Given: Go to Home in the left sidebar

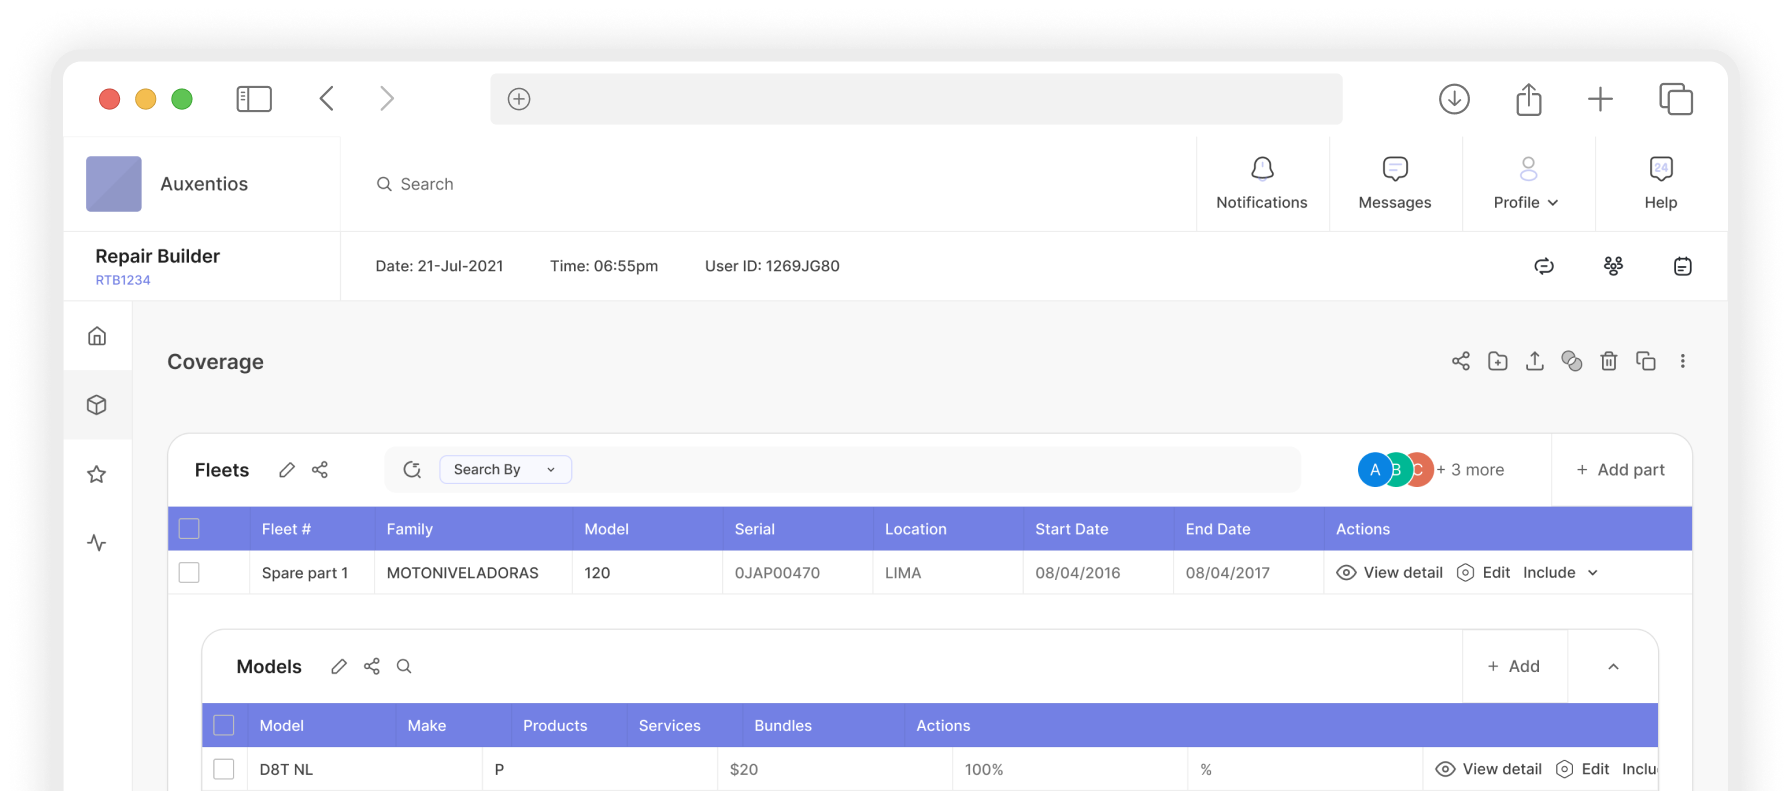Looking at the screenshot, I should (97, 336).
